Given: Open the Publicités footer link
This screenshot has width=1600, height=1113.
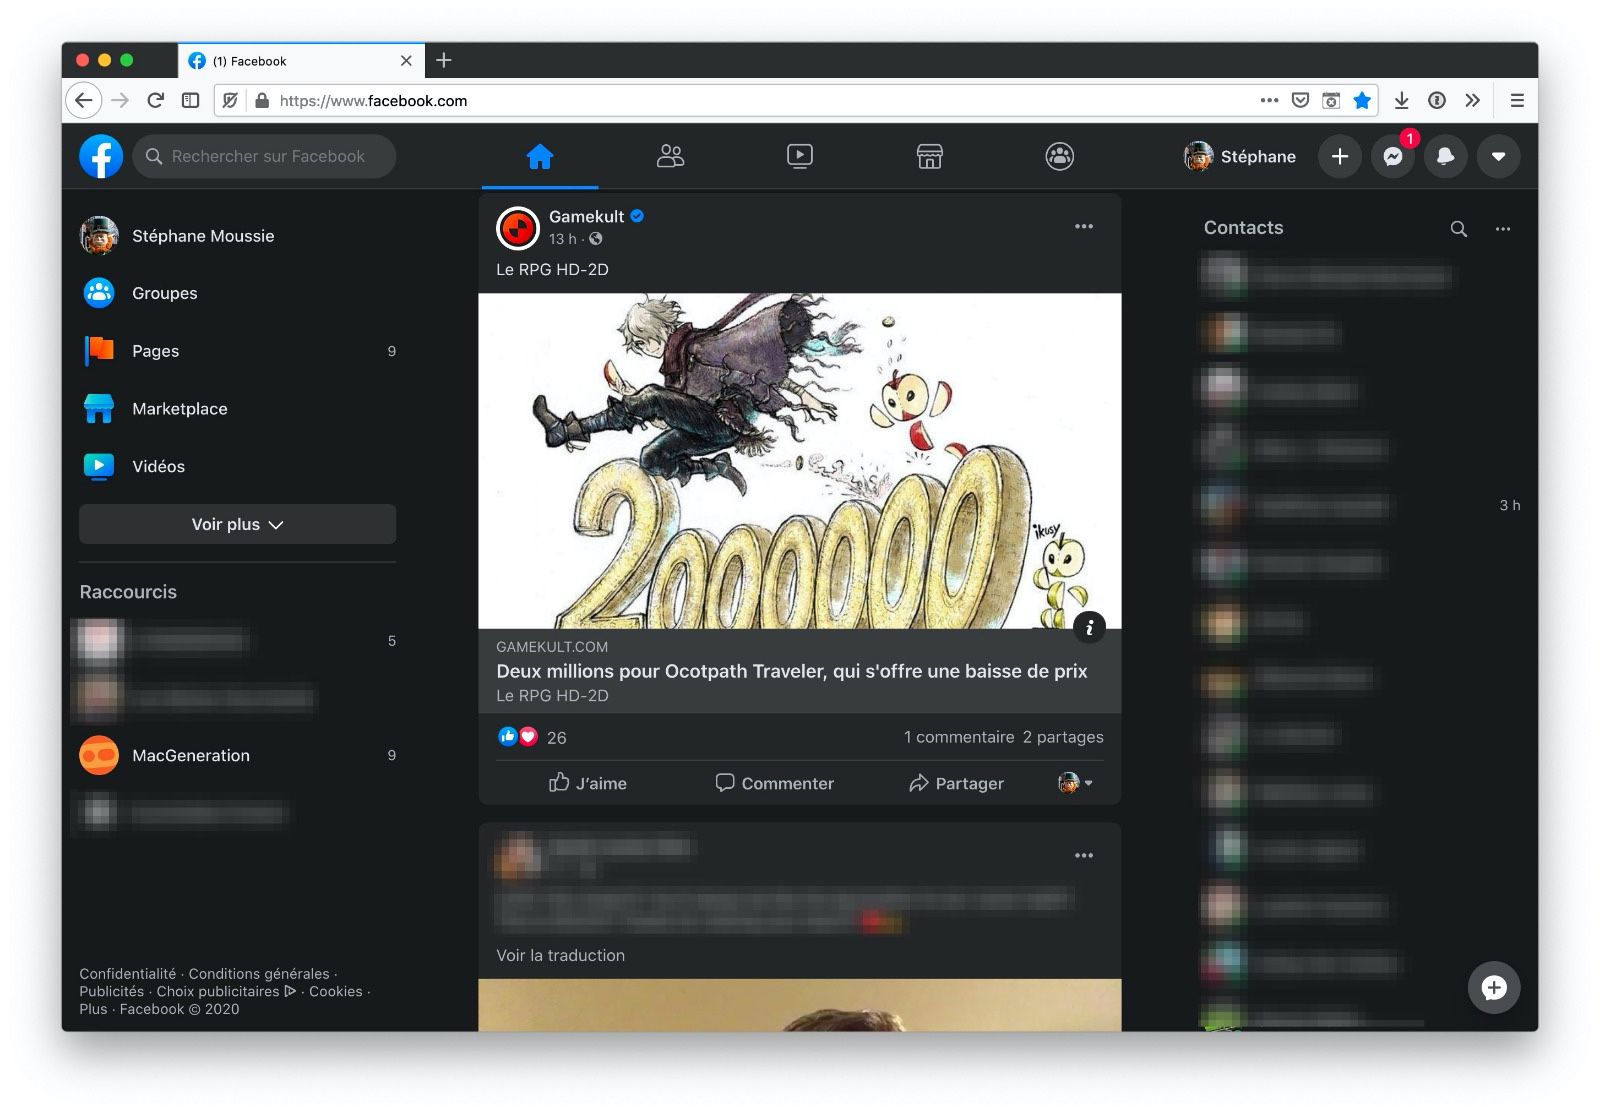Looking at the screenshot, I should point(112,991).
